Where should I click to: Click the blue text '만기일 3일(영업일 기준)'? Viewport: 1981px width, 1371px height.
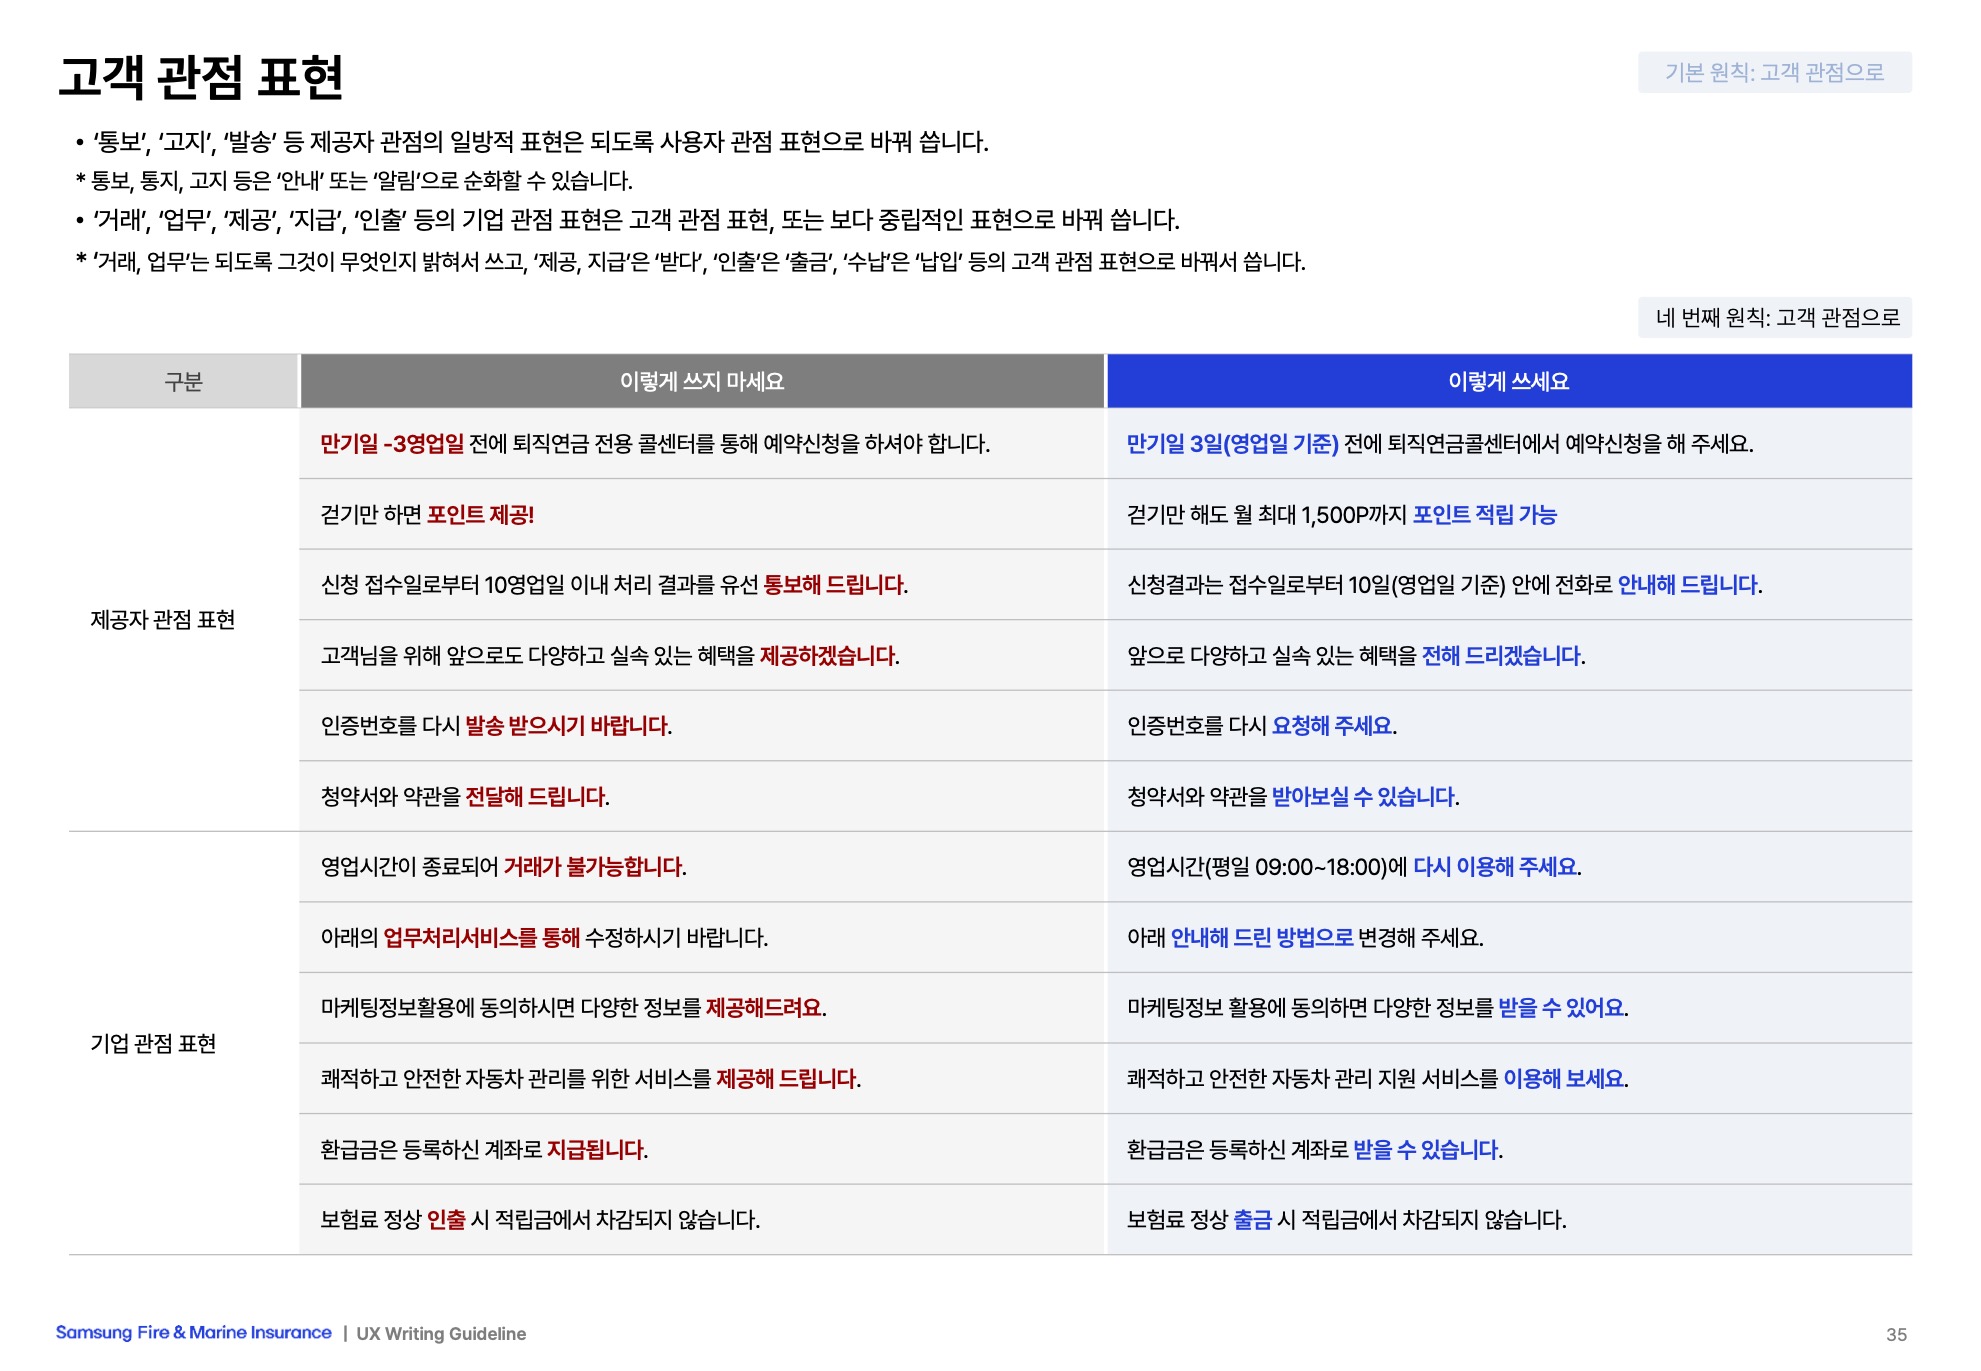pyautogui.click(x=1231, y=444)
